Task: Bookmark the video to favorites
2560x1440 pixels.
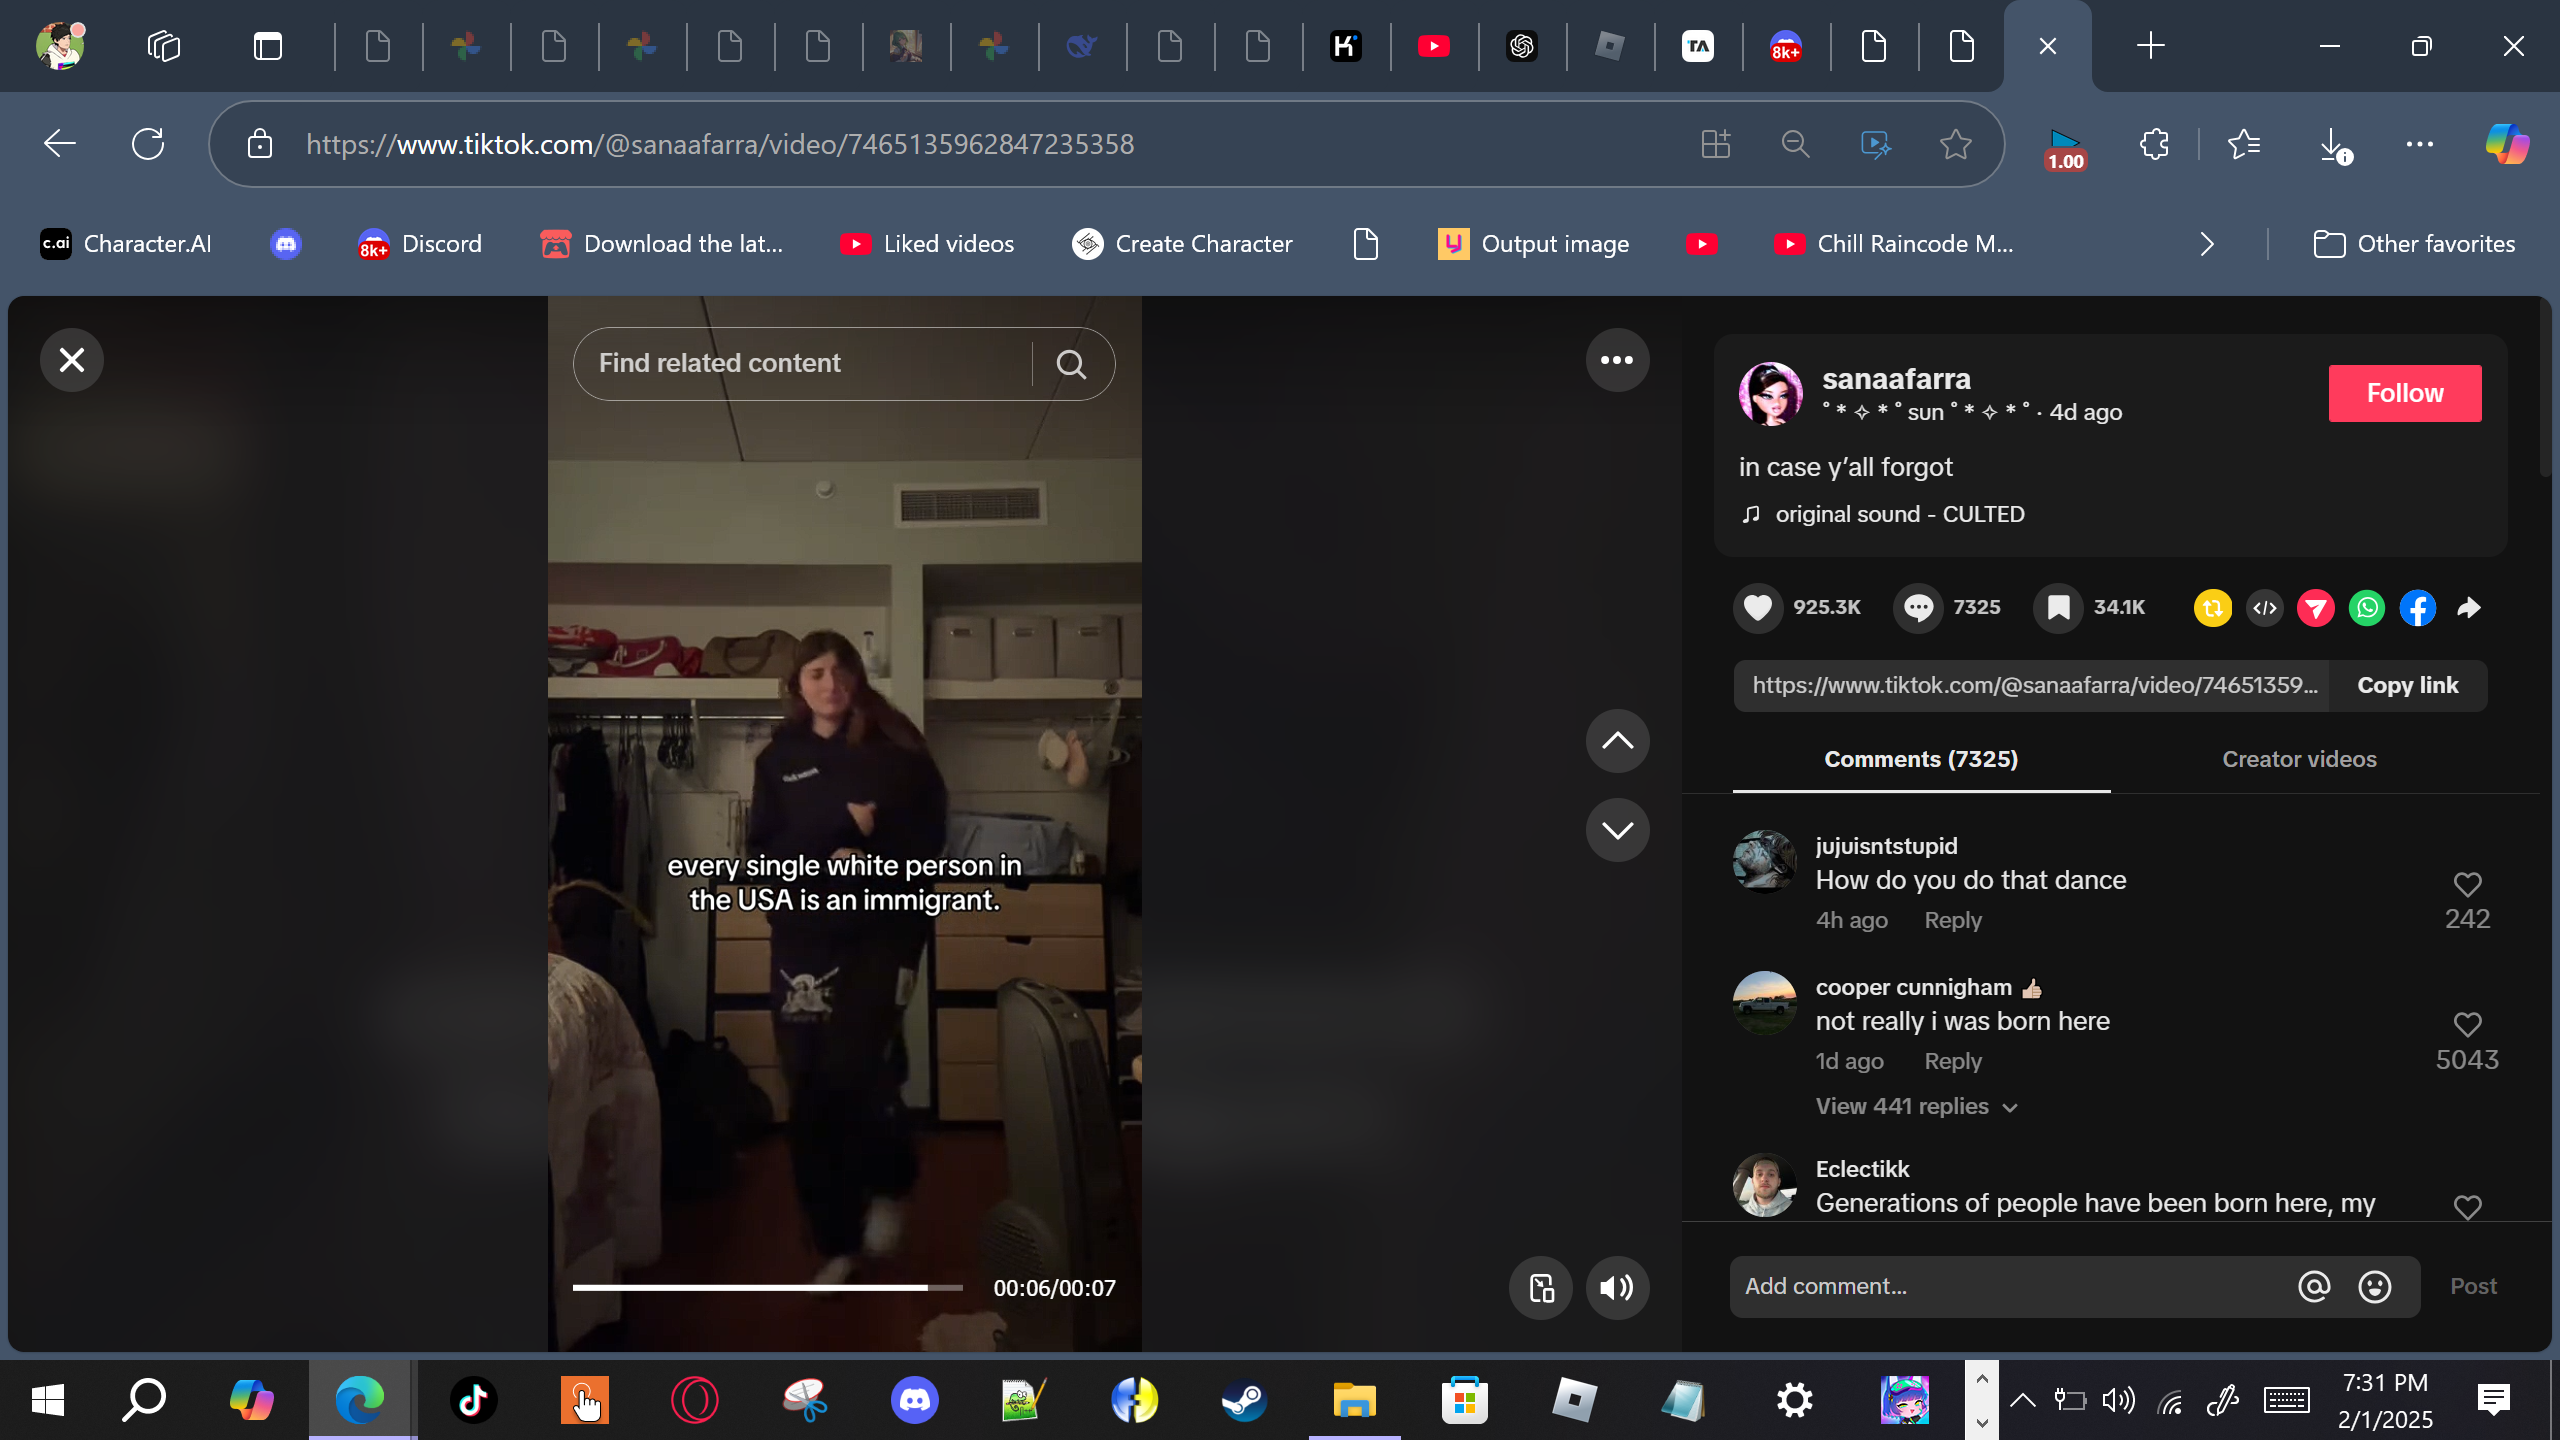Action: point(2058,608)
